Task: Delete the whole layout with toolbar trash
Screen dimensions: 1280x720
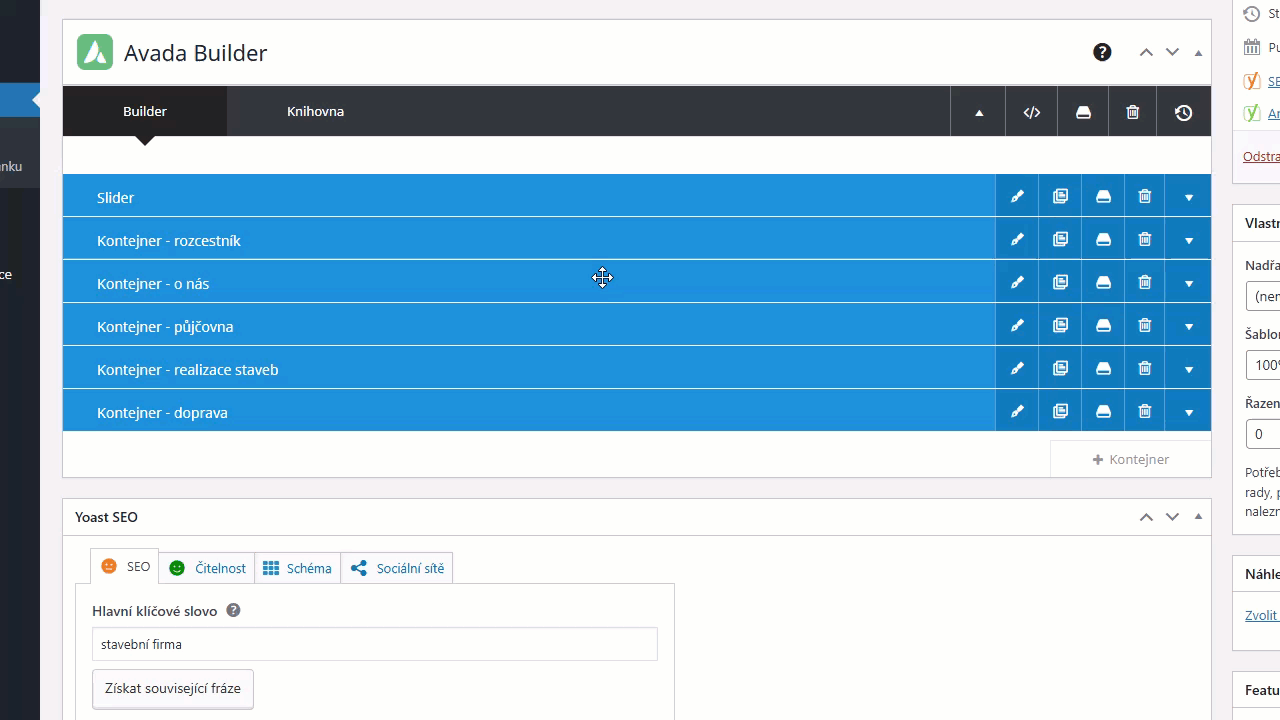Action: point(1133,112)
